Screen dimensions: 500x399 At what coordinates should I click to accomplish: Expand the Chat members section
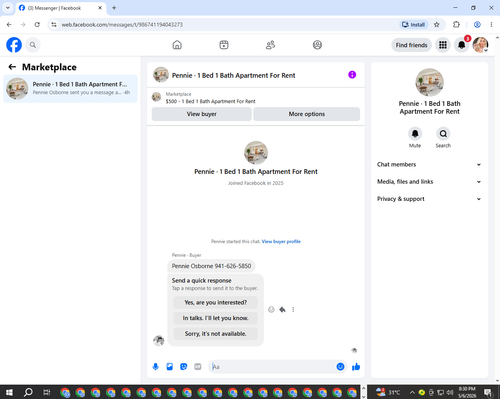(429, 164)
